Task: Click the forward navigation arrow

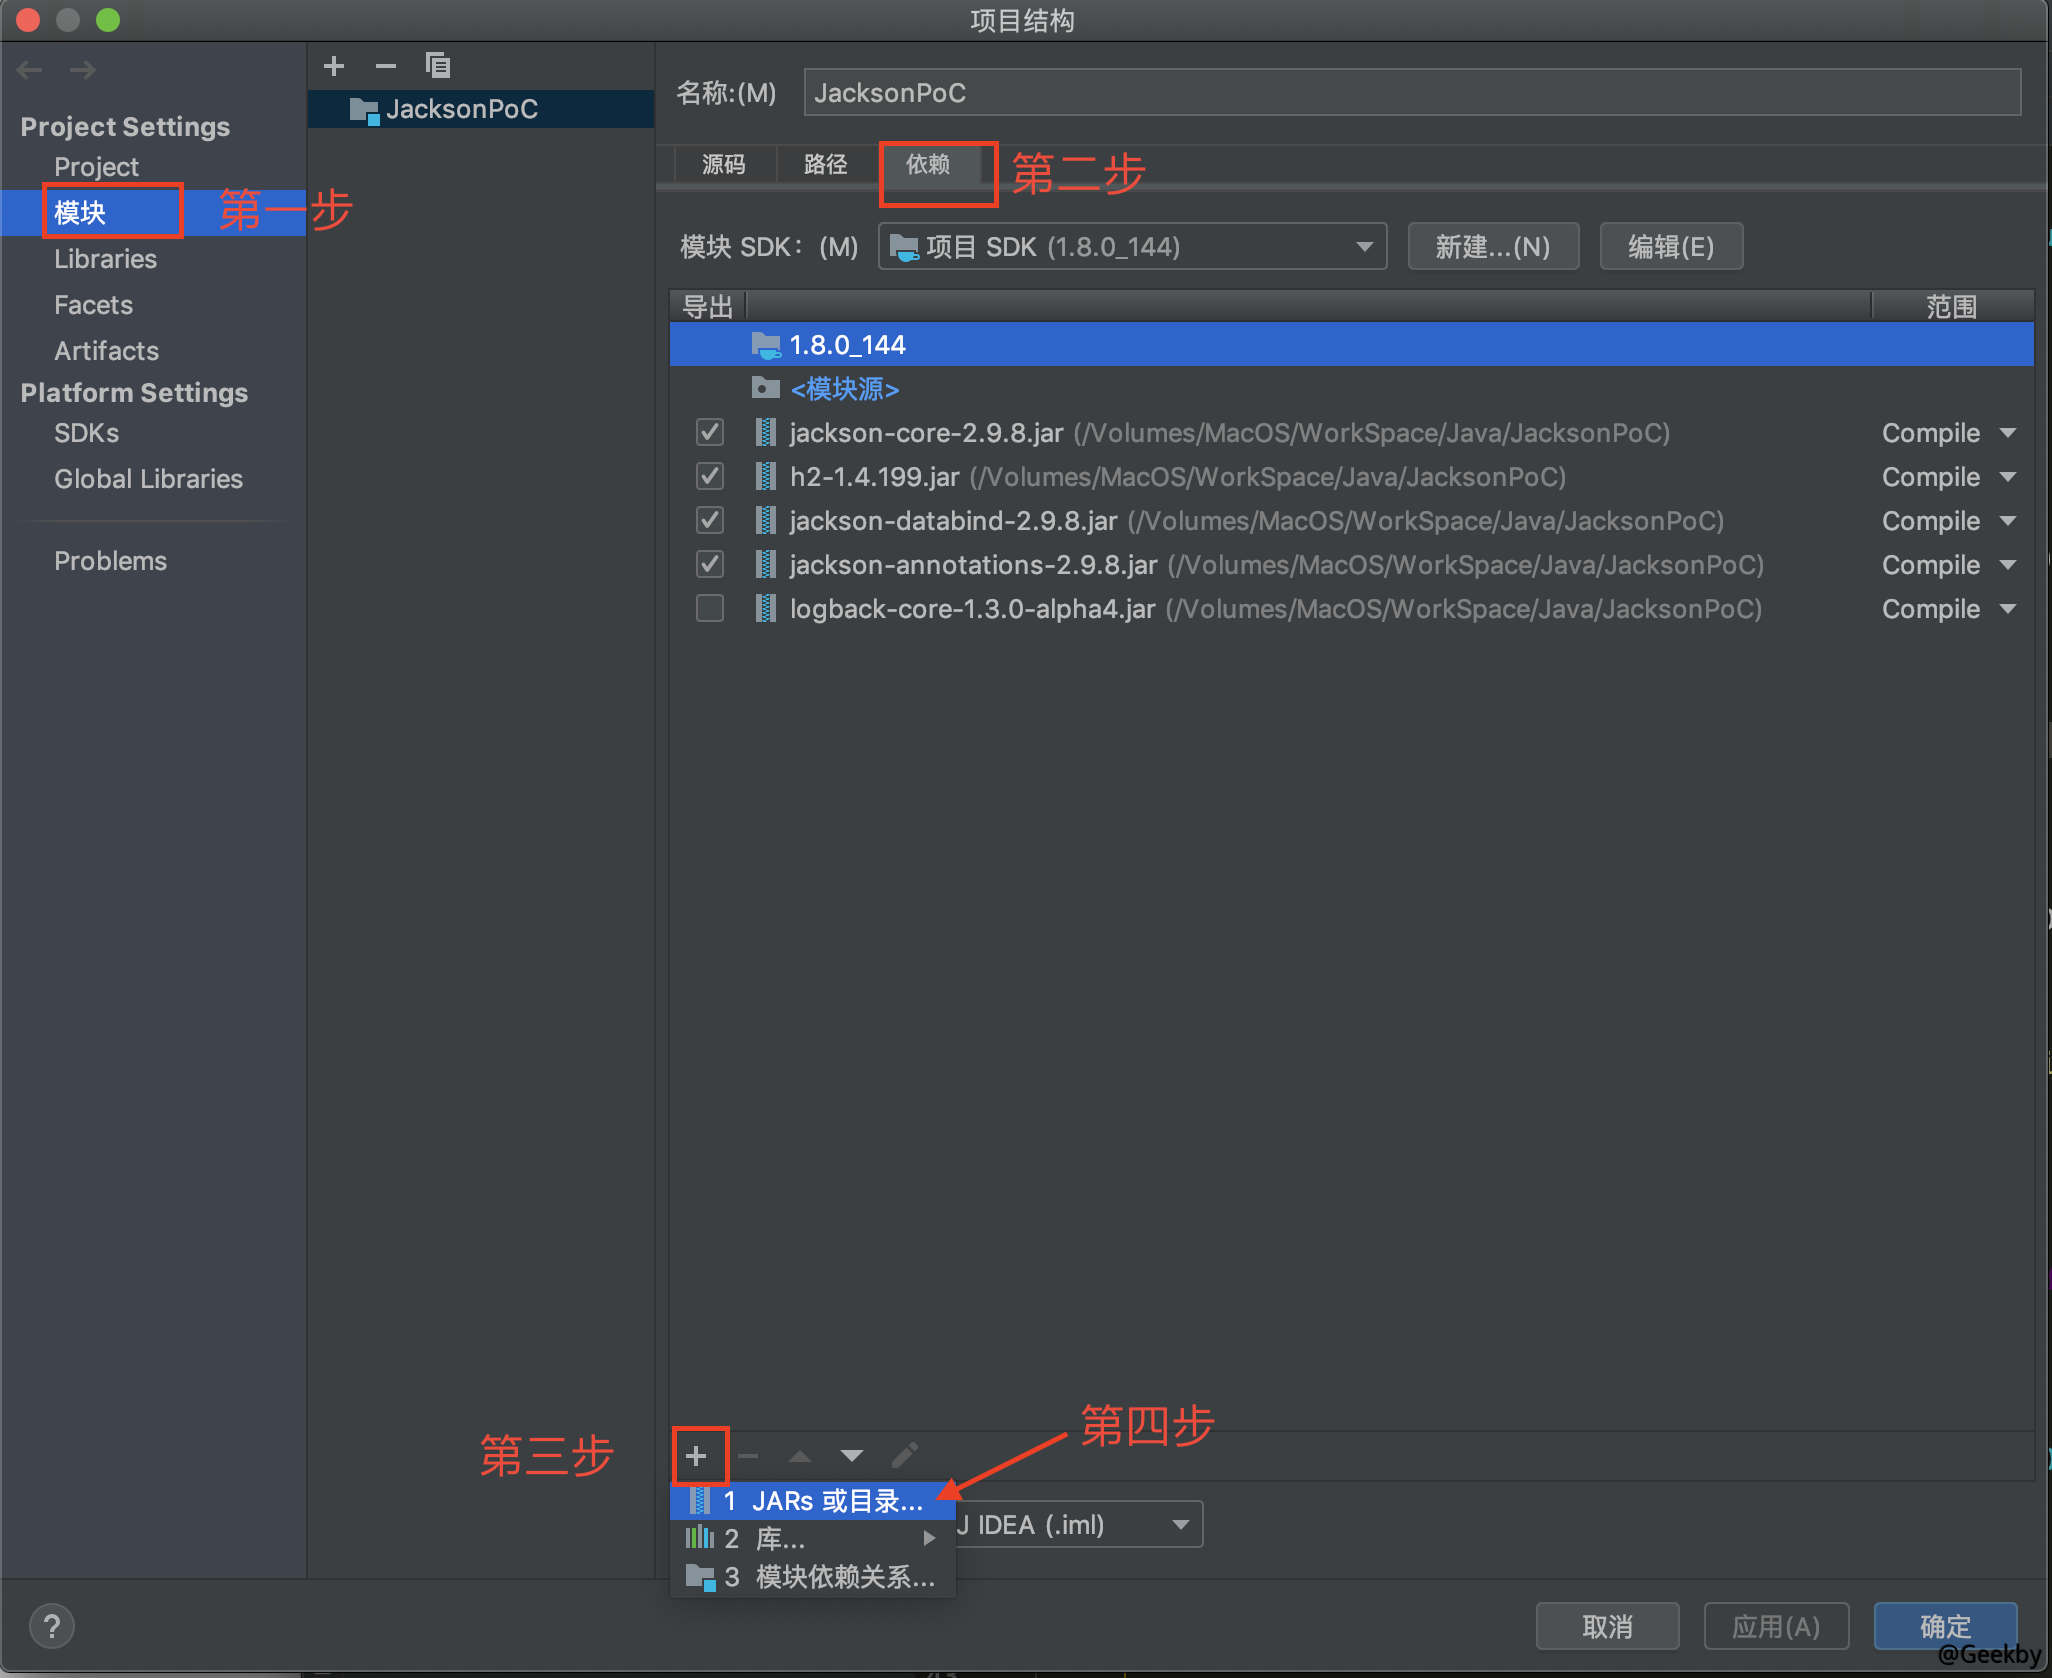Action: 83,69
